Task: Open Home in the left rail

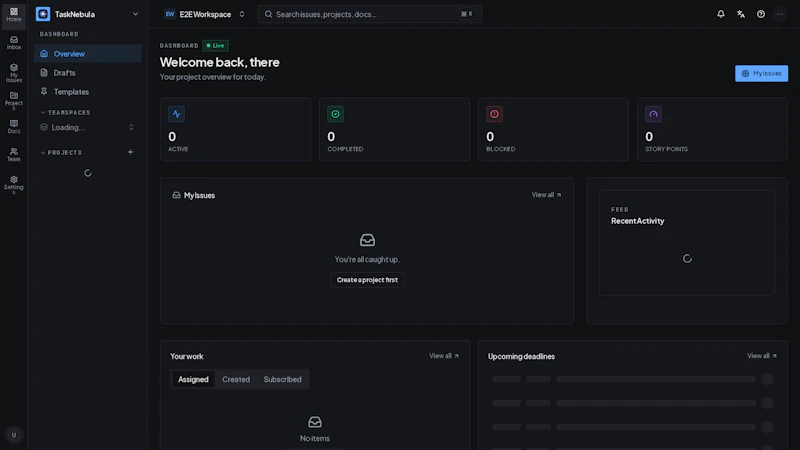Action: pyautogui.click(x=14, y=14)
